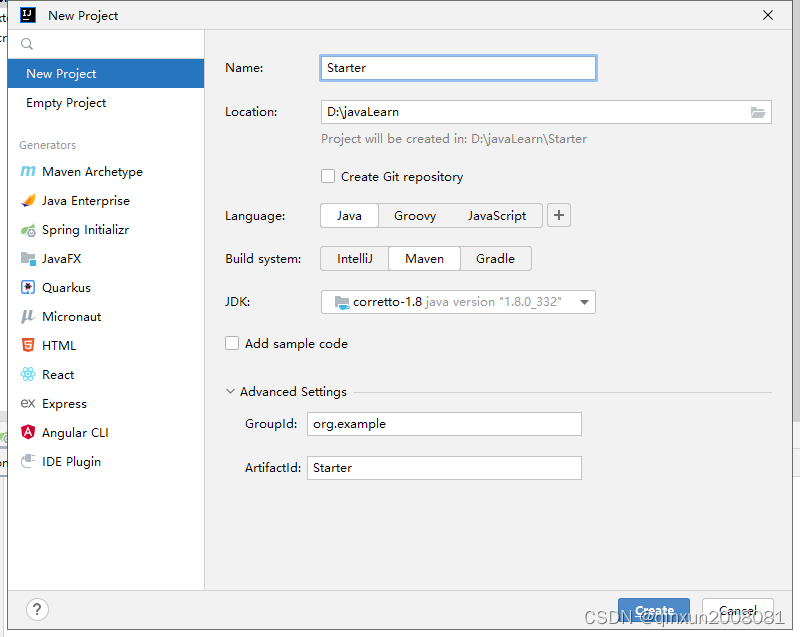Choose Maven build system
This screenshot has height=637, width=800.
[x=424, y=259]
